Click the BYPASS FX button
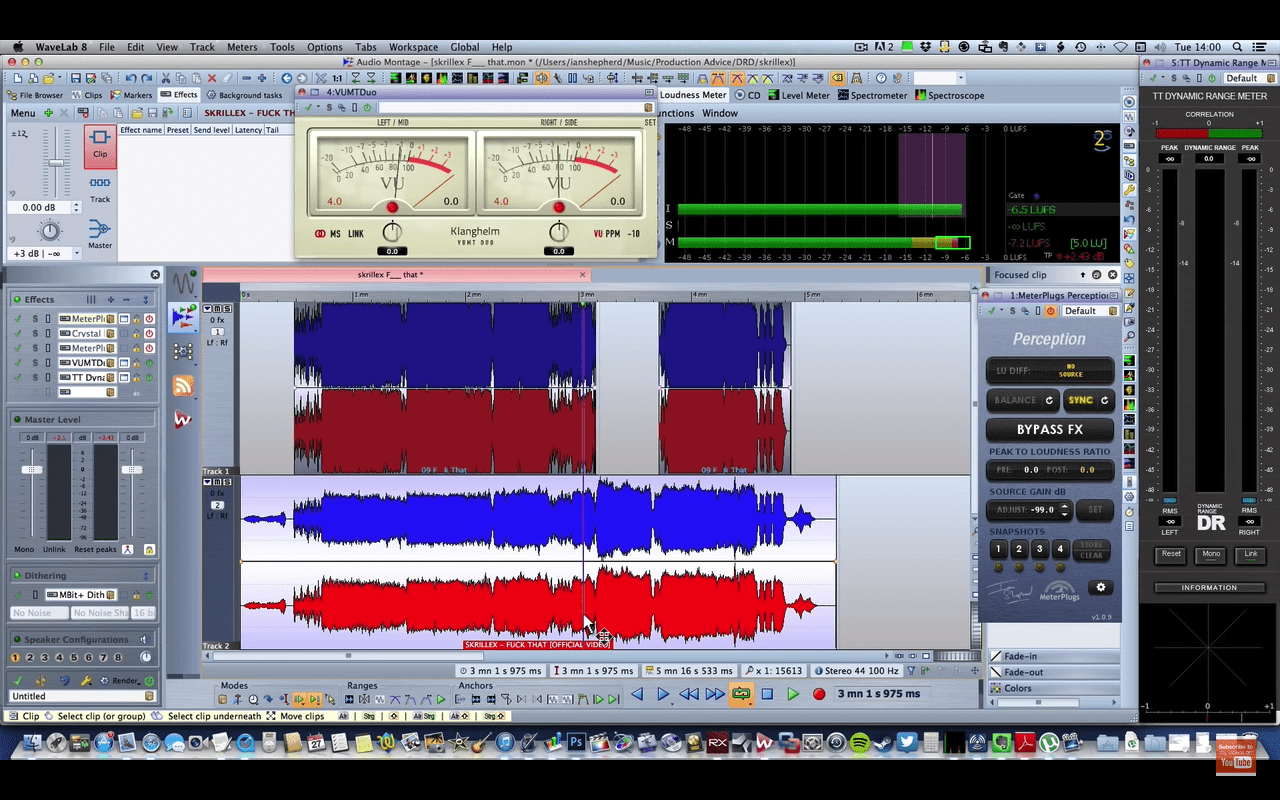This screenshot has width=1280, height=800. pyautogui.click(x=1049, y=430)
